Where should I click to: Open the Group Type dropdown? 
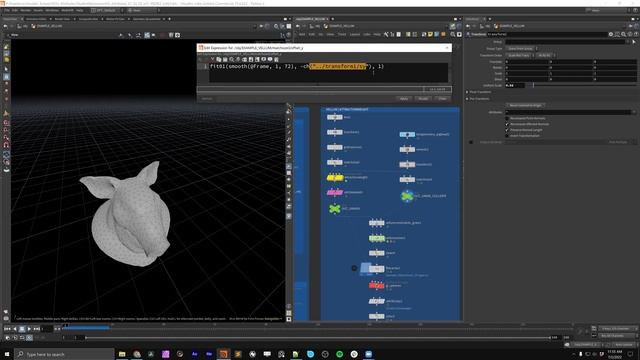(522, 49)
